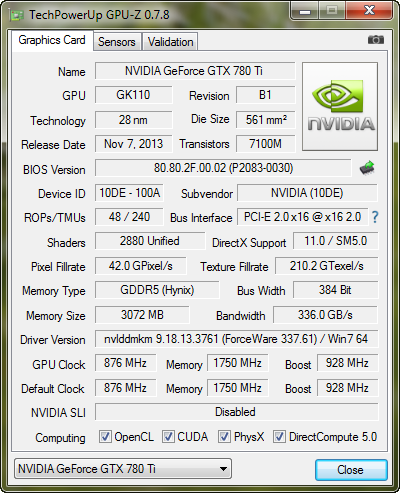This screenshot has height=493, width=400.
Task: Click the Texture Fillrate value 210.2 GTexel/s
Action: (x=327, y=266)
